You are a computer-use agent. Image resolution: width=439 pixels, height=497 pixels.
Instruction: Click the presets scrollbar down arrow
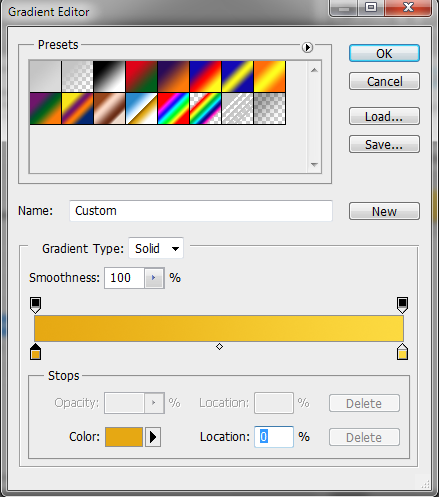pyautogui.click(x=314, y=165)
